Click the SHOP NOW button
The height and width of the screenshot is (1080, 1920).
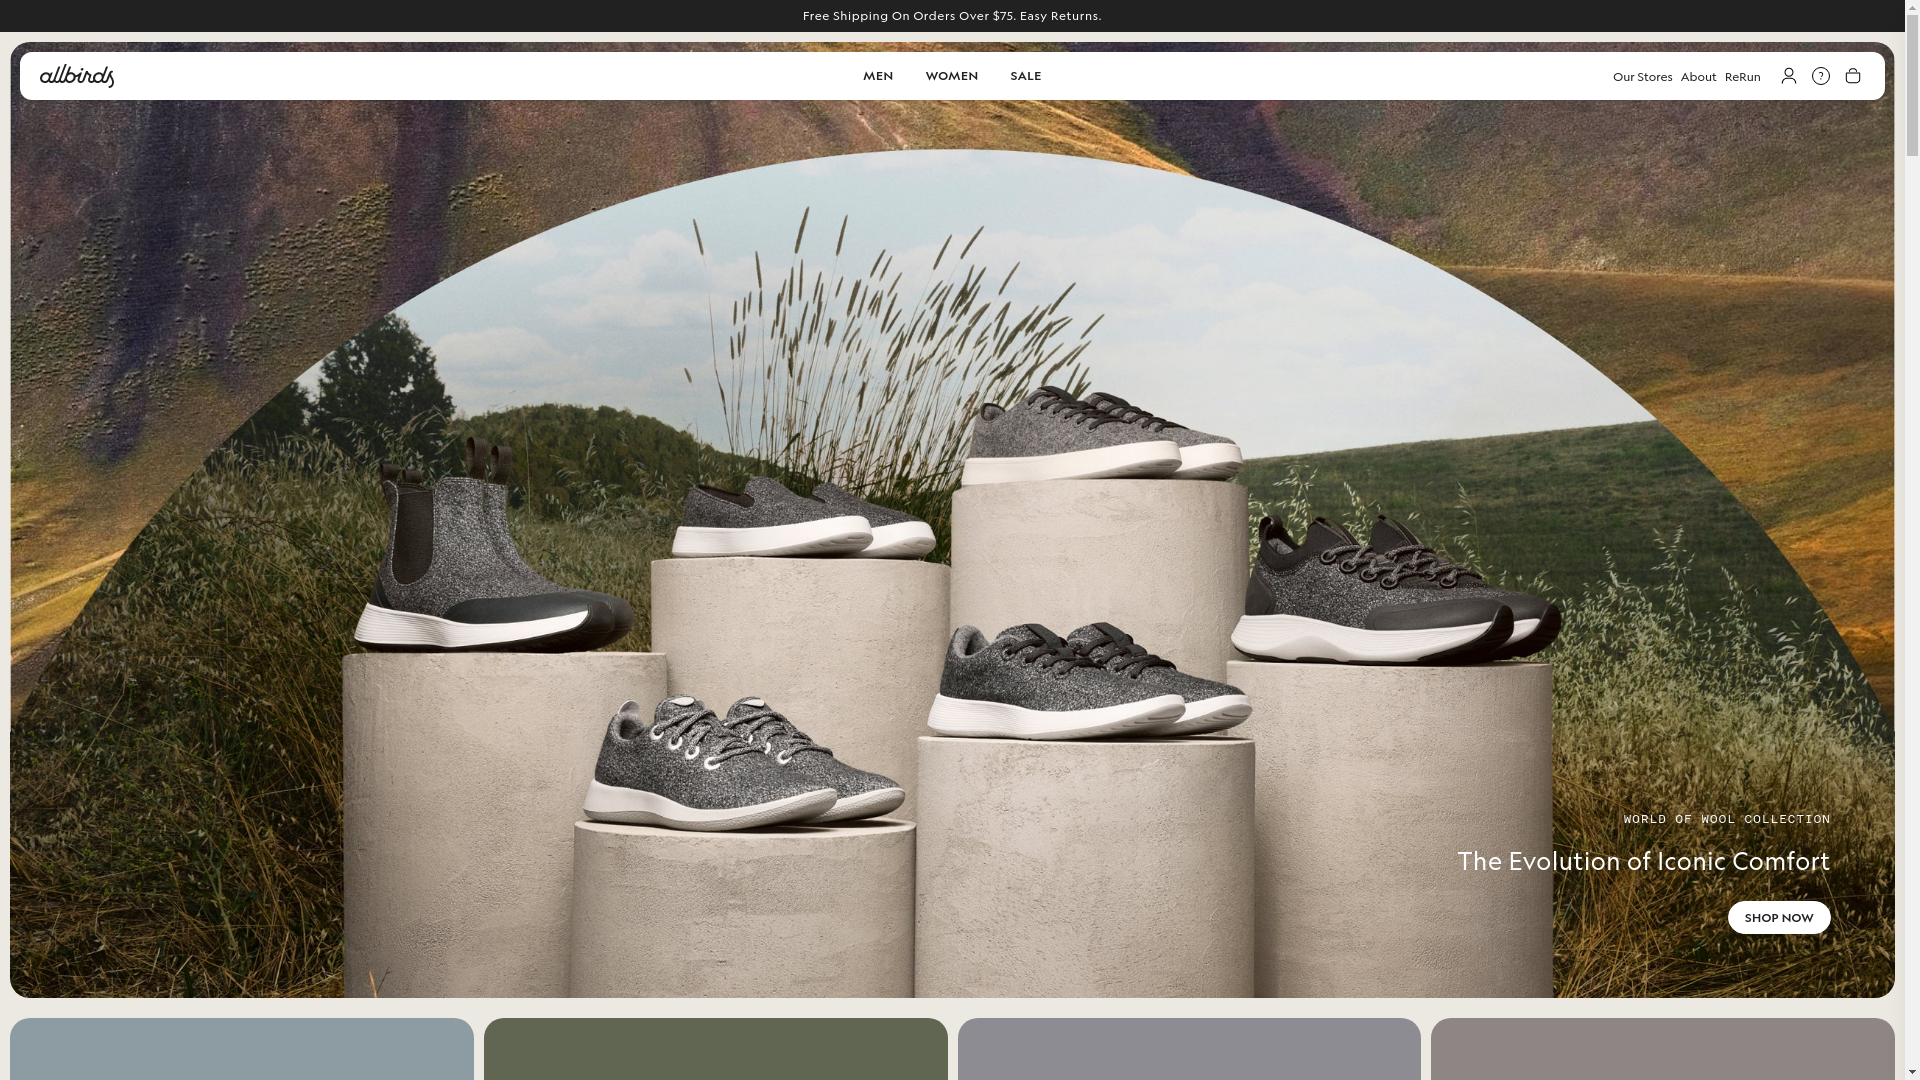[1779, 918]
